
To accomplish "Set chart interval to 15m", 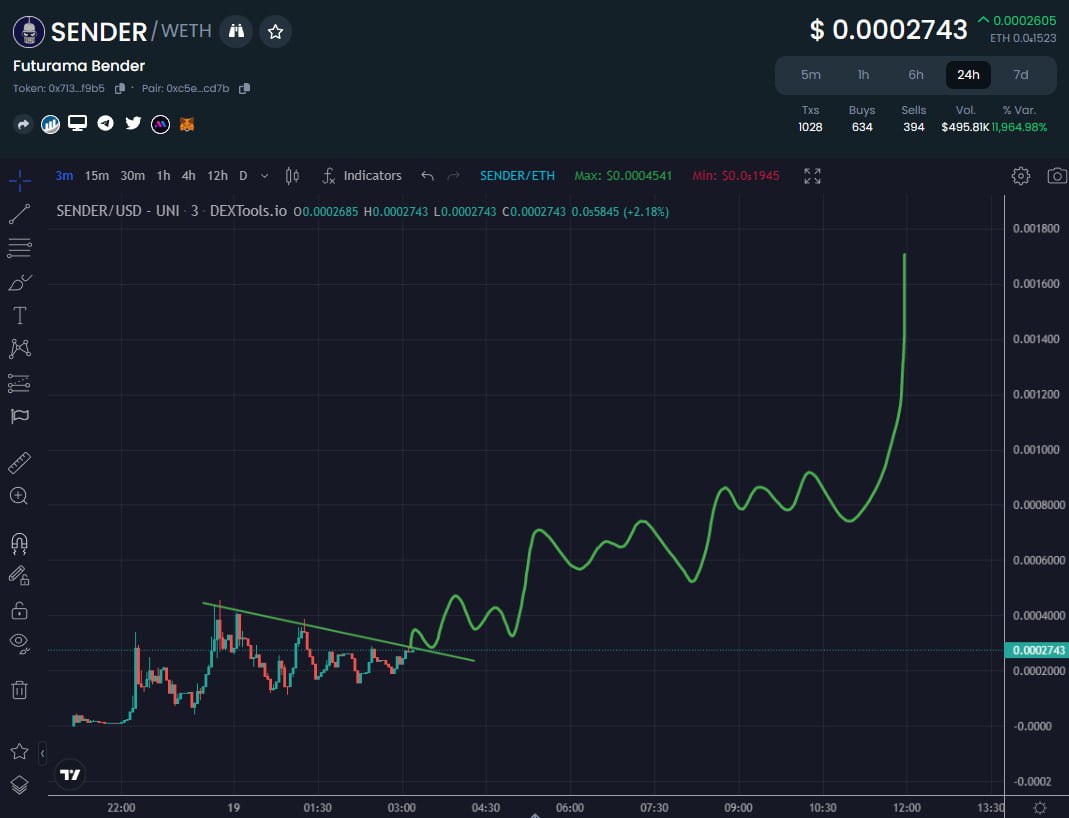I will click(97, 176).
